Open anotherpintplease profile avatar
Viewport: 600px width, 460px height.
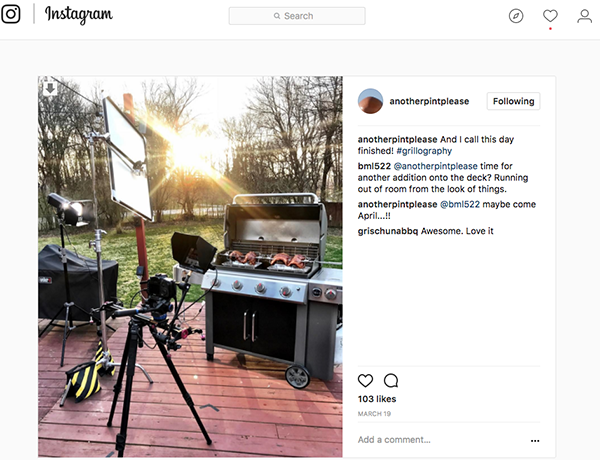tap(370, 101)
